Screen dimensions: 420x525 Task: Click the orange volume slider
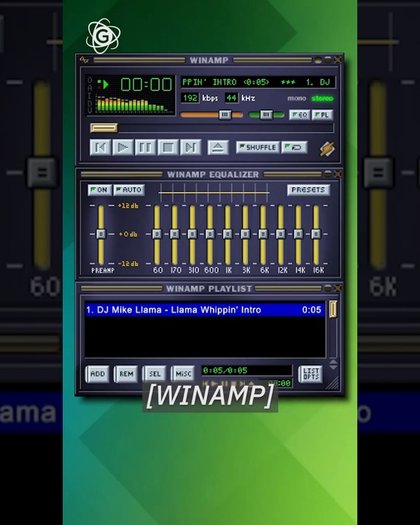(212, 115)
